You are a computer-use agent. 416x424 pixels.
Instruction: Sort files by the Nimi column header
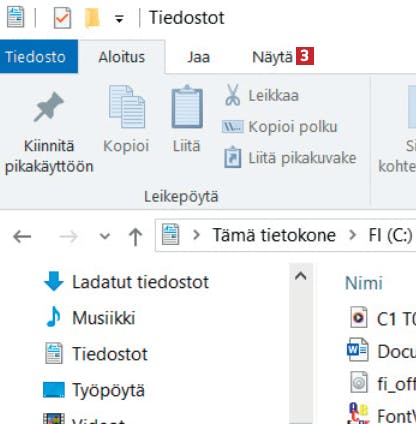[x=364, y=283]
